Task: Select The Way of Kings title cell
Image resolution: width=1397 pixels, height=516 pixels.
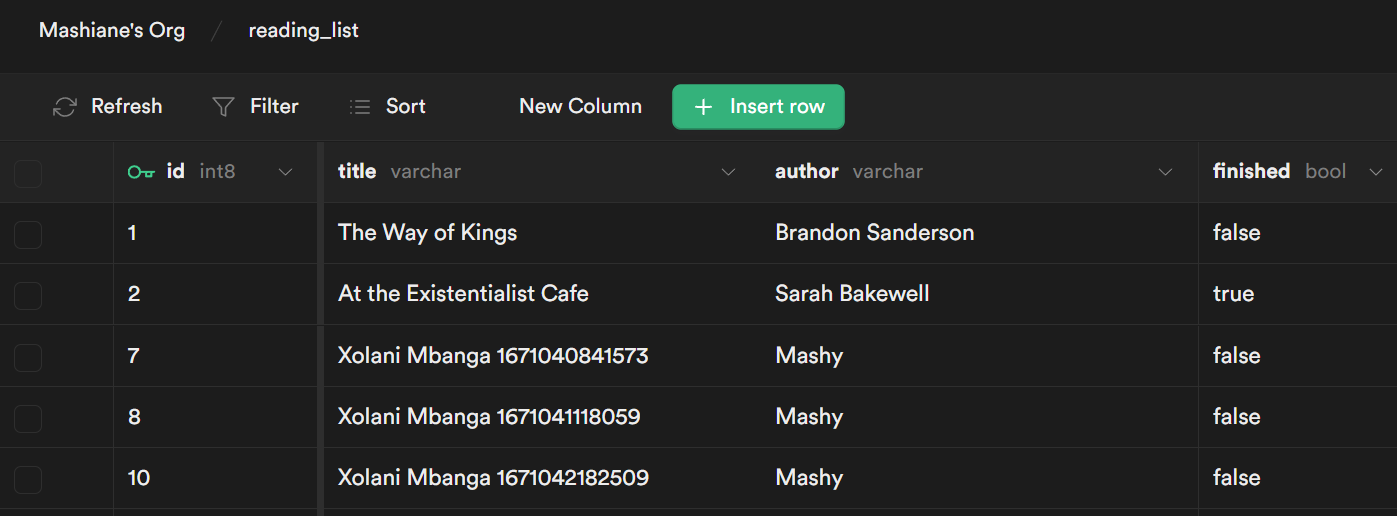Action: pos(428,233)
